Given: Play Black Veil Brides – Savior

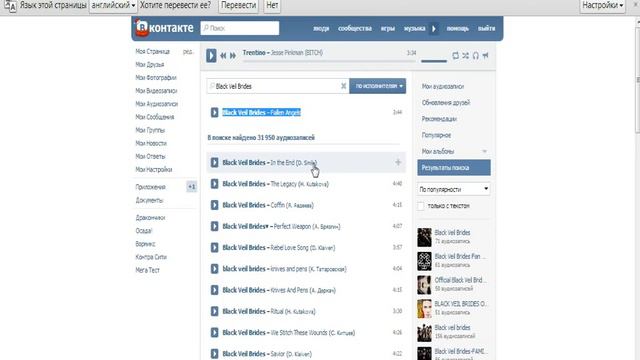Looking at the screenshot, I should [214, 353].
